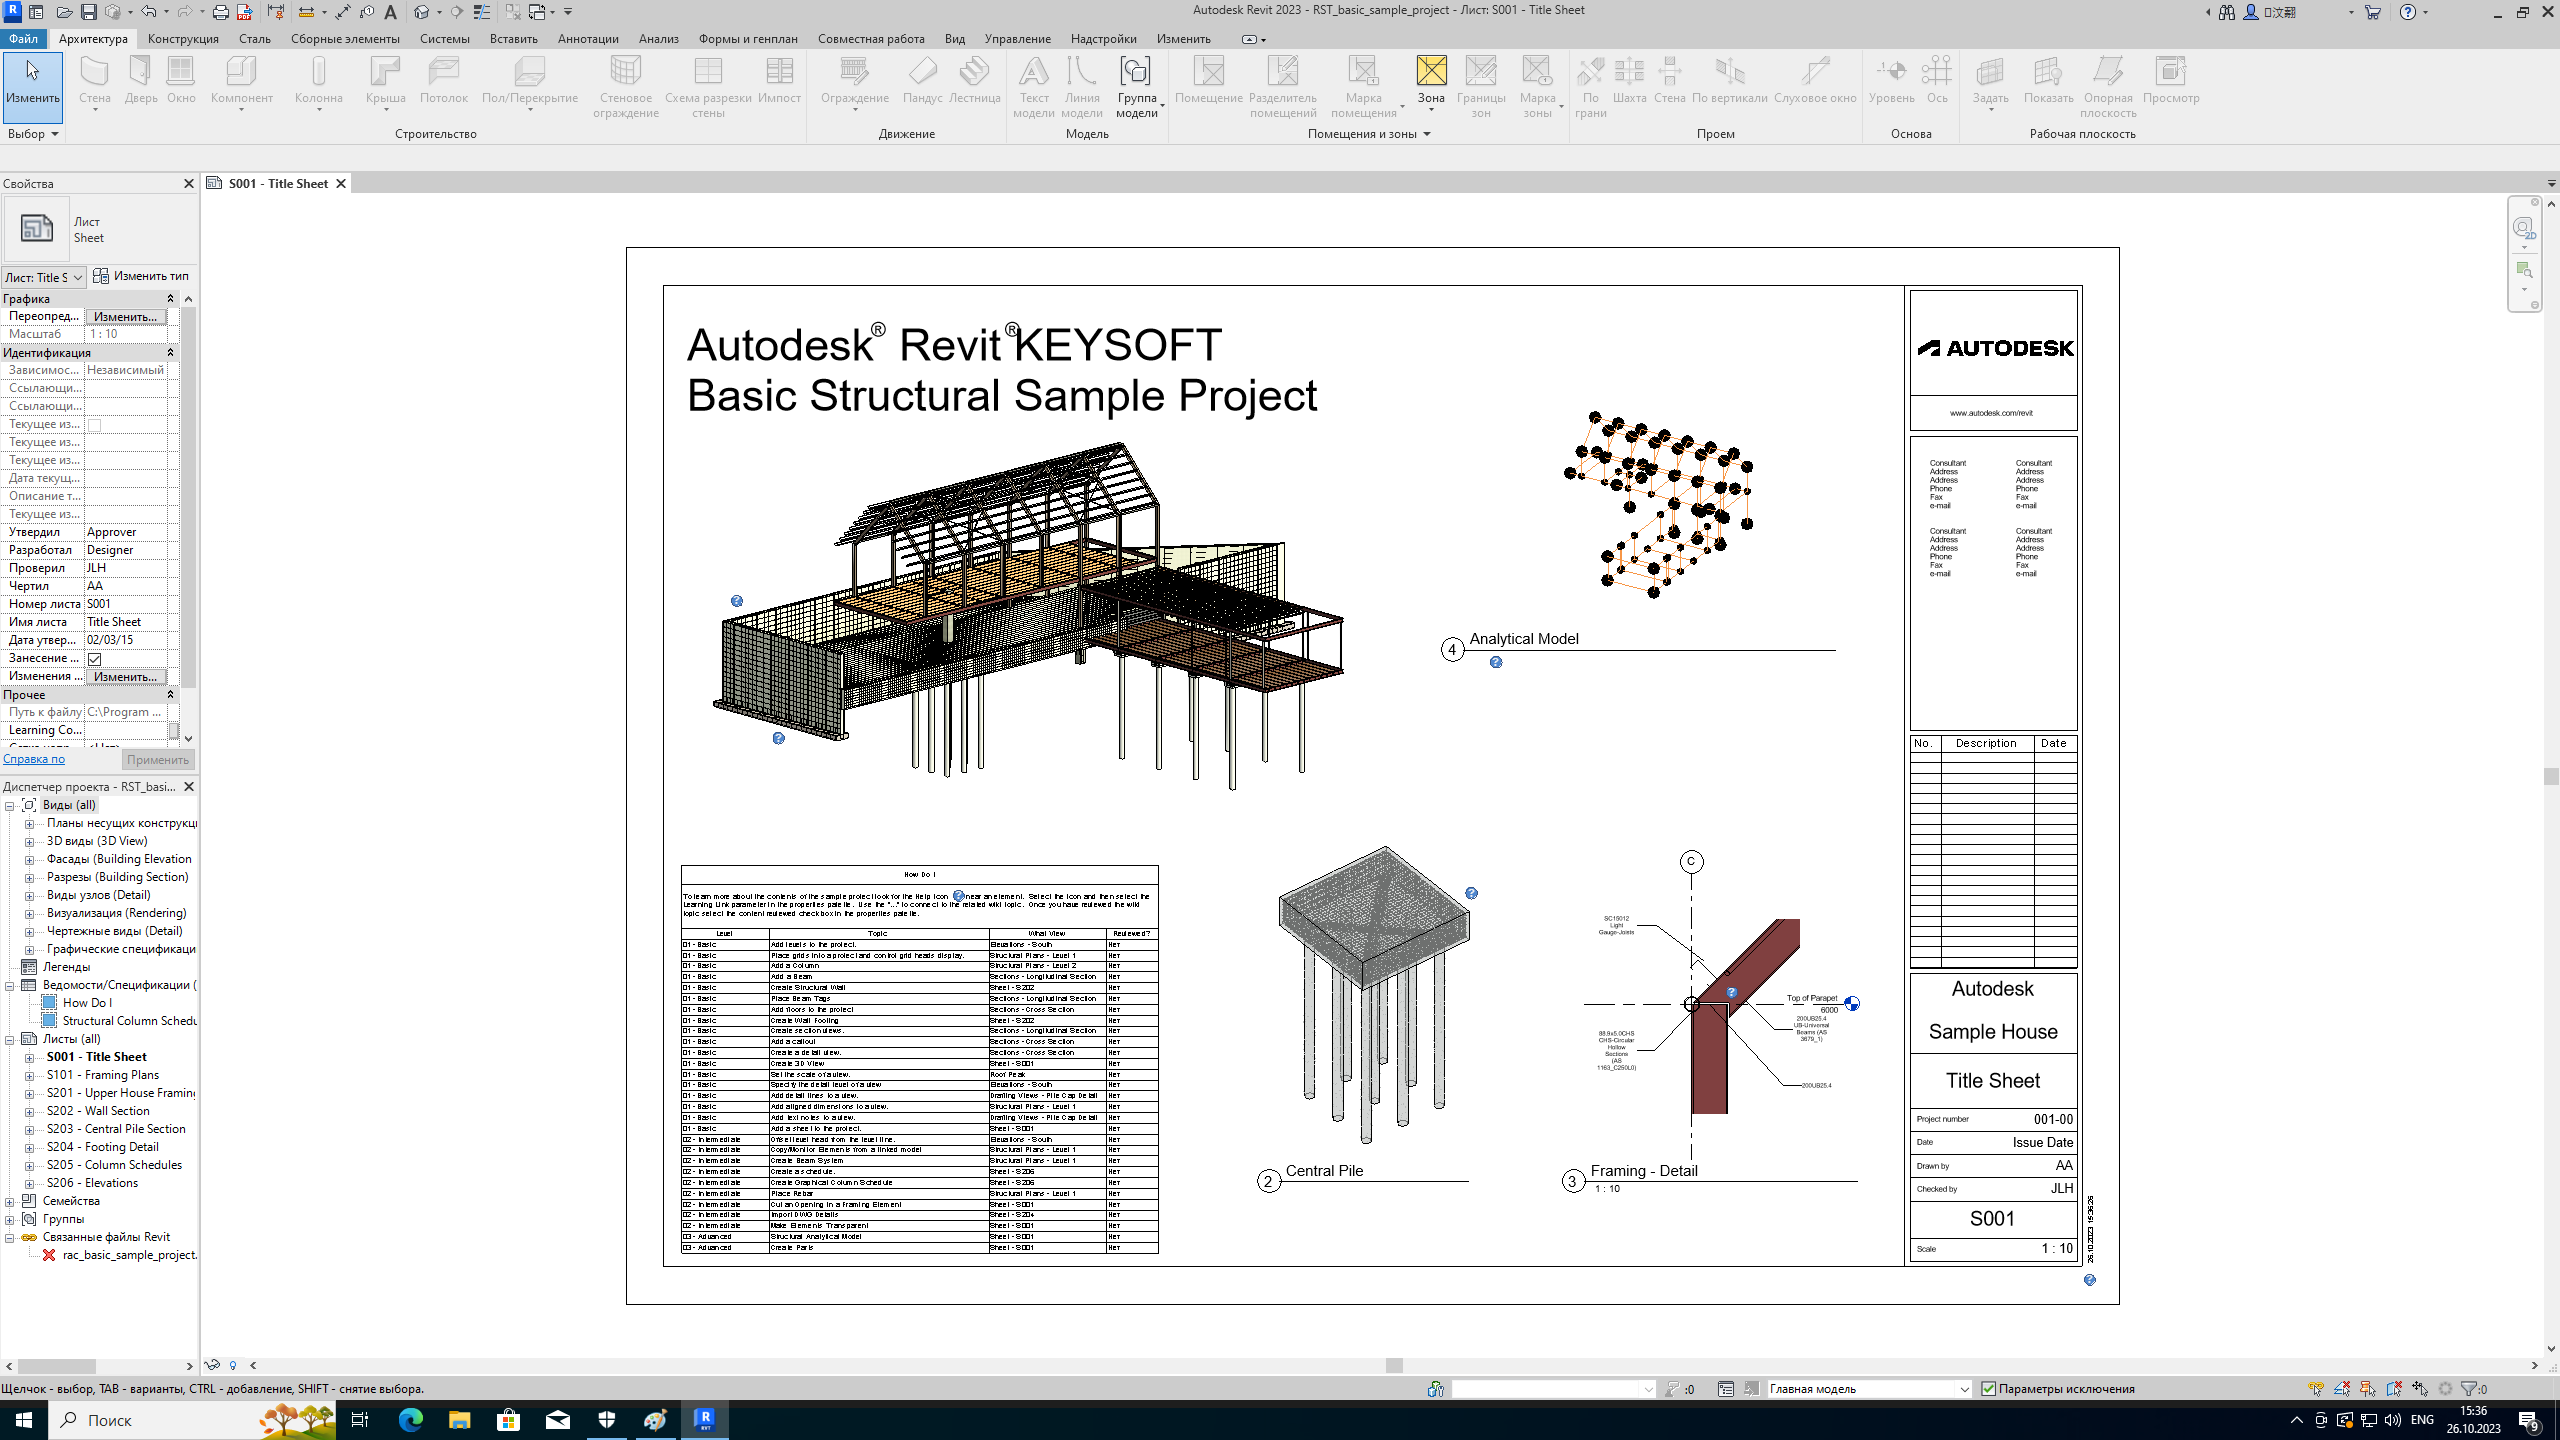Select the Уровень level tool
This screenshot has height=1440, width=2560.
pos(1891,80)
